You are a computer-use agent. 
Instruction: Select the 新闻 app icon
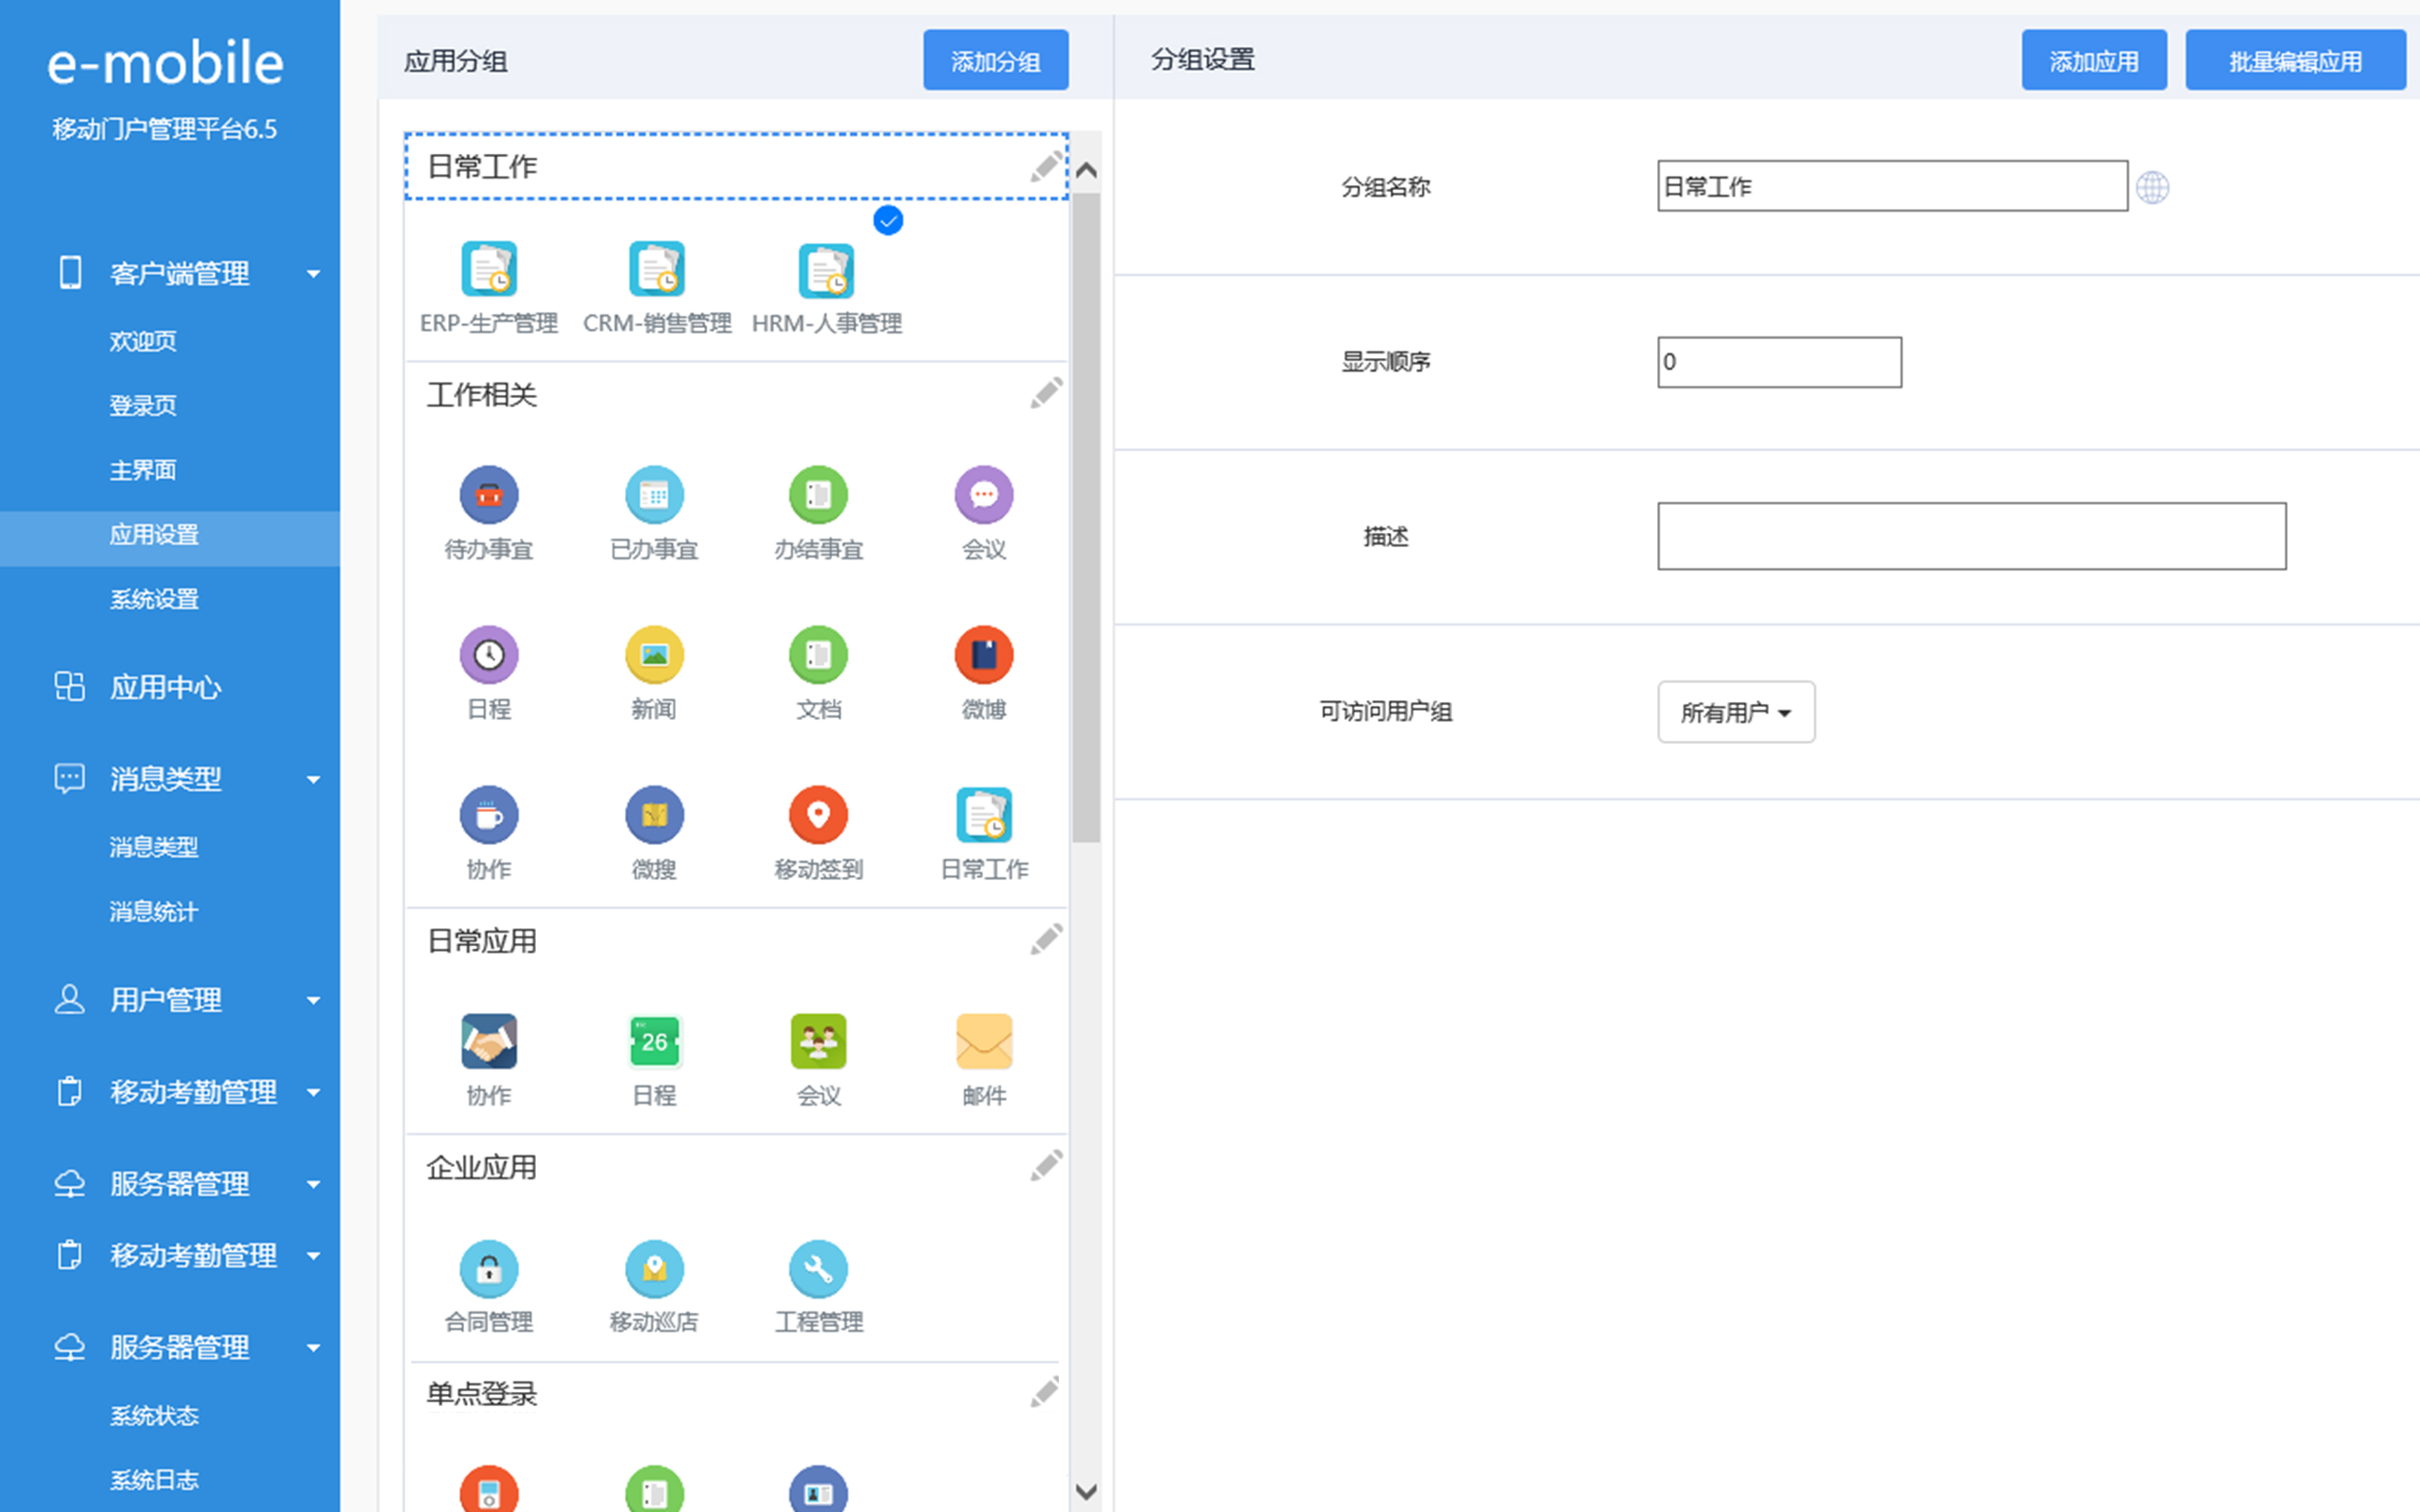pos(654,655)
